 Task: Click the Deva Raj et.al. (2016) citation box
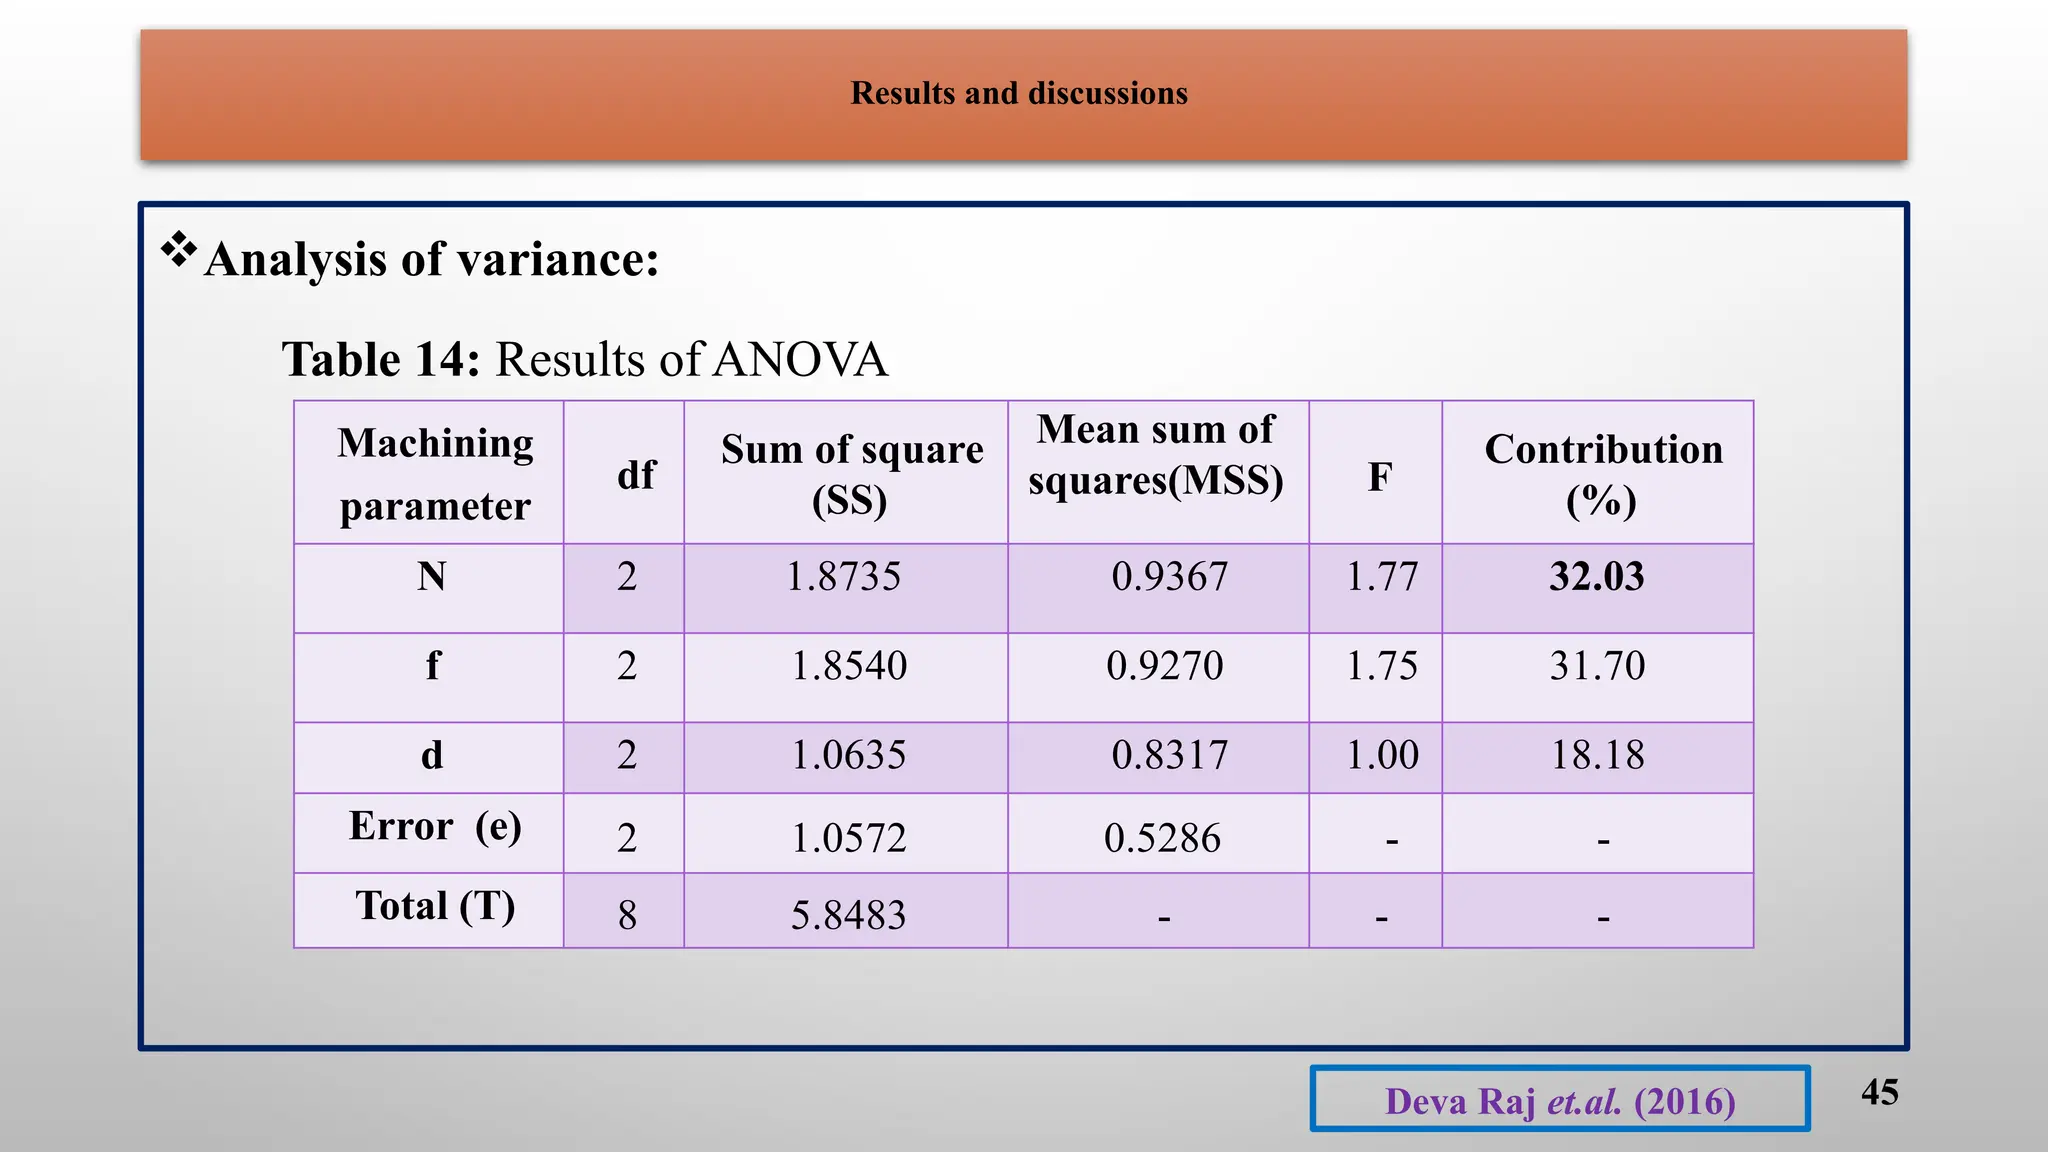pyautogui.click(x=1559, y=1101)
